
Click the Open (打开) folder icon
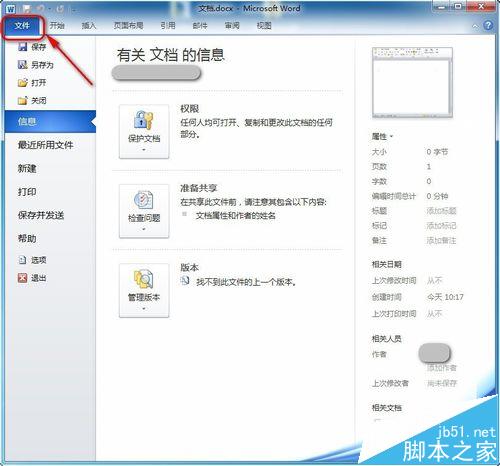click(23, 82)
